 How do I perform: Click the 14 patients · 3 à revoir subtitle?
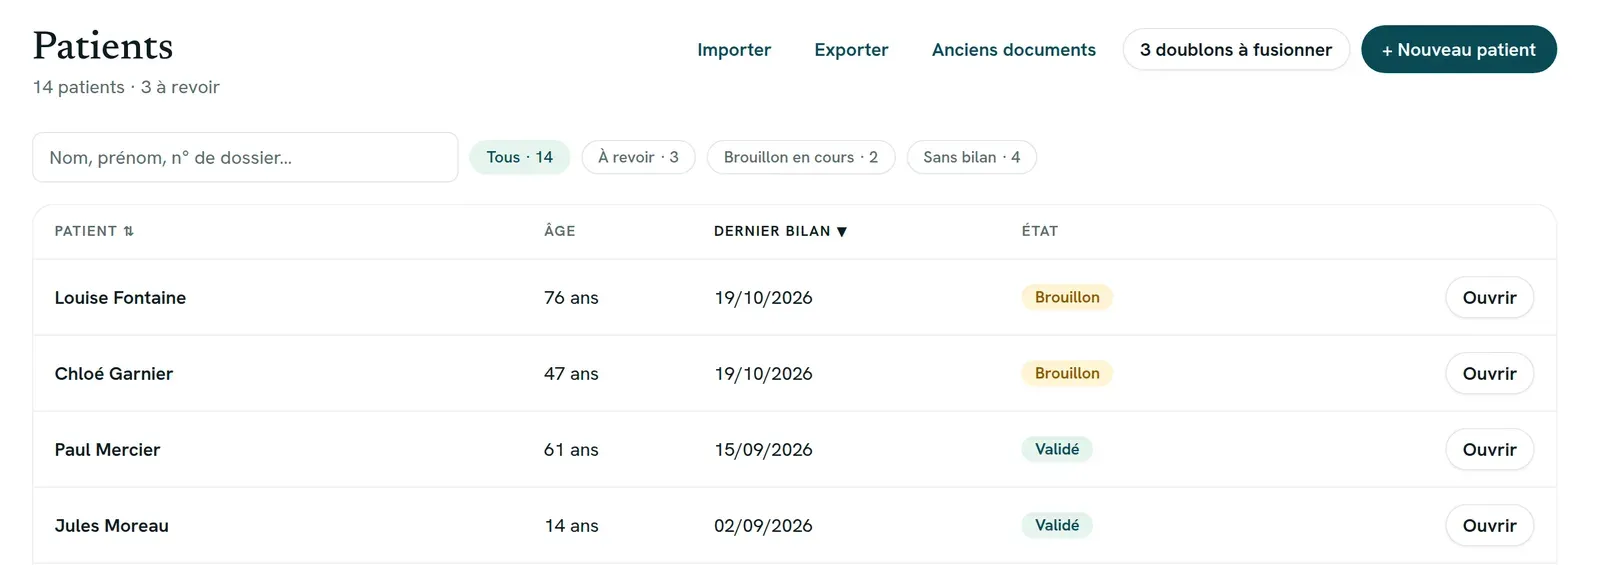126,87
